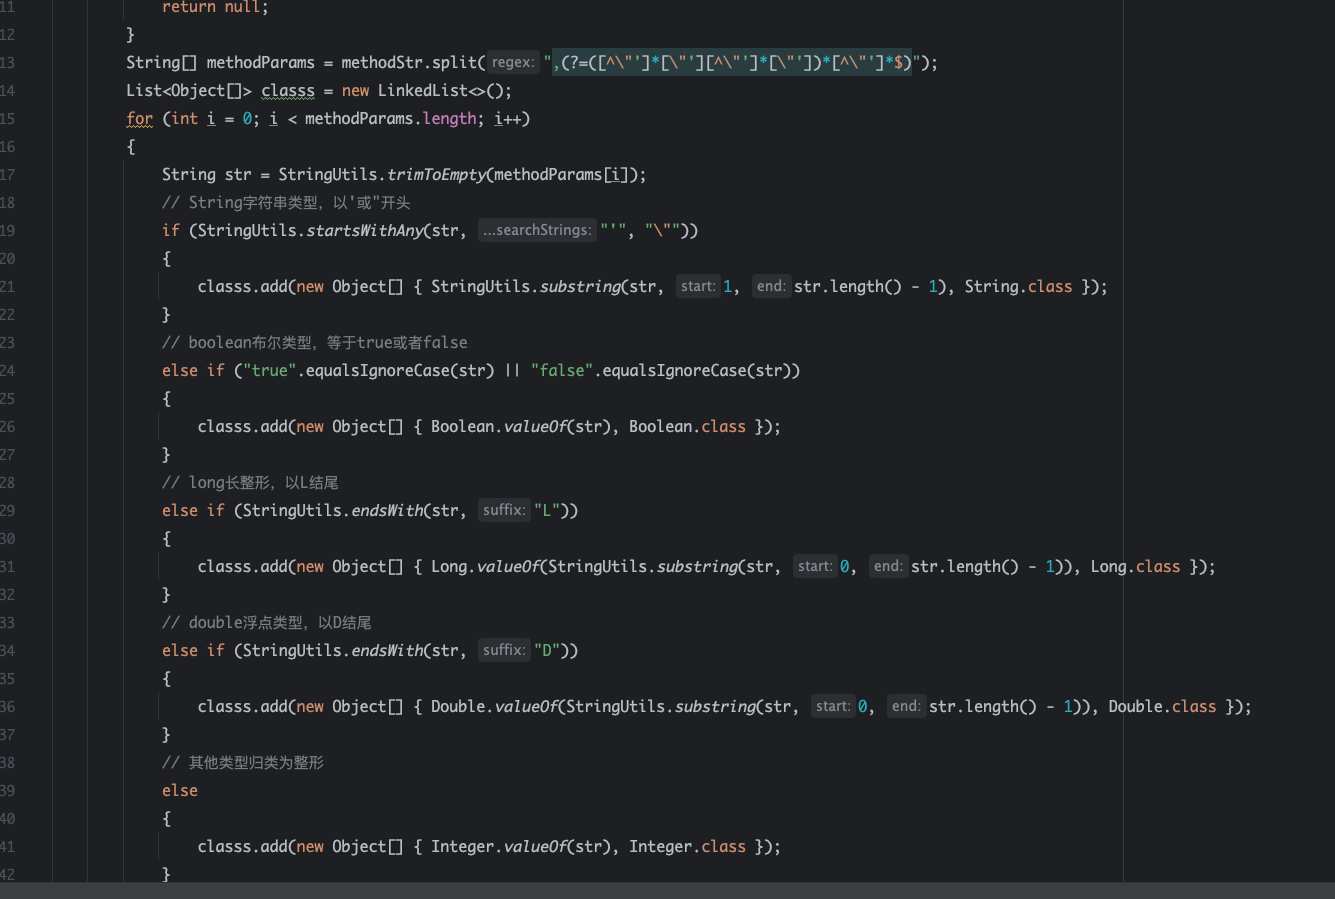Click the 'suffix:' hint before "L"

pos(503,510)
